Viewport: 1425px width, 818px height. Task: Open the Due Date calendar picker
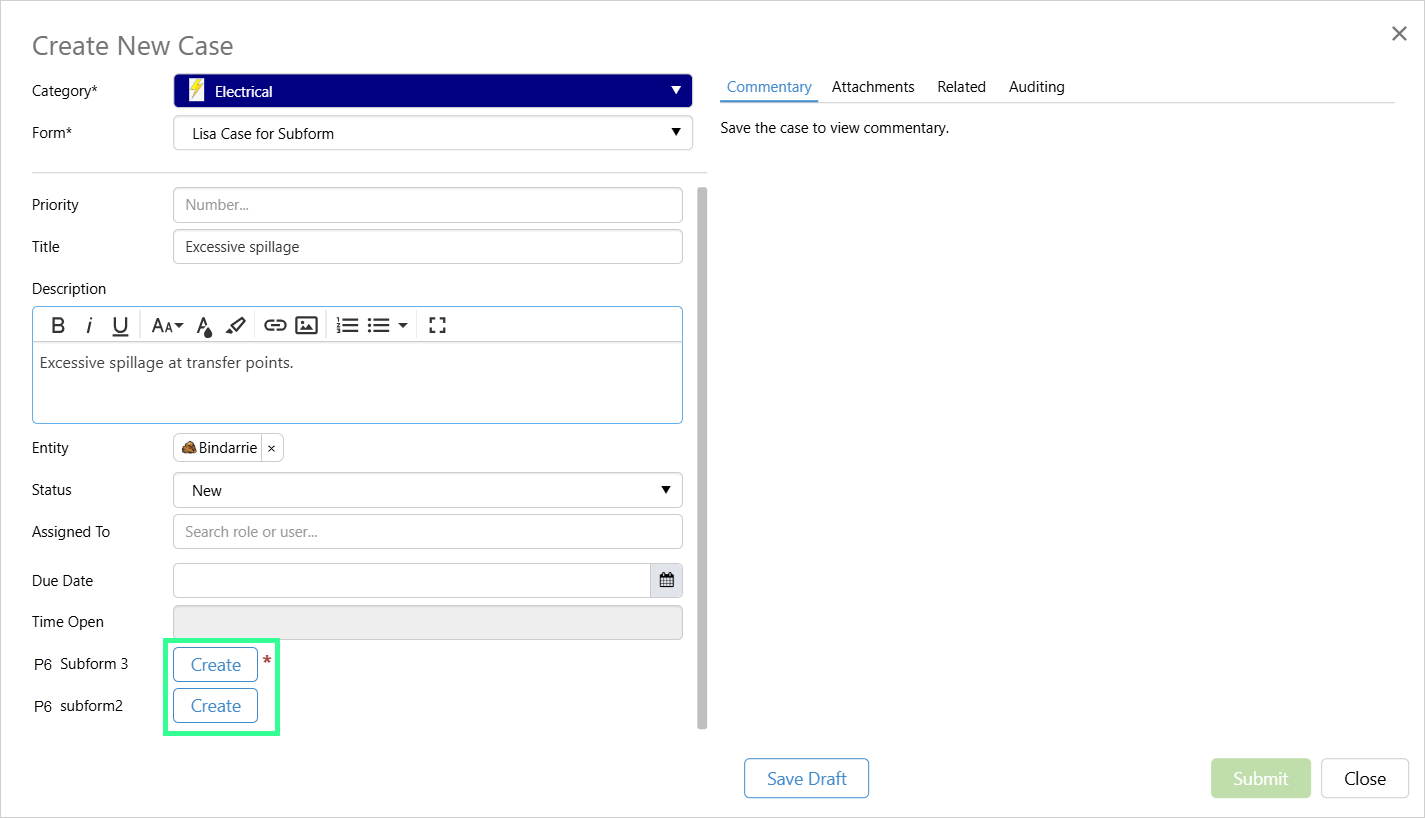(666, 580)
